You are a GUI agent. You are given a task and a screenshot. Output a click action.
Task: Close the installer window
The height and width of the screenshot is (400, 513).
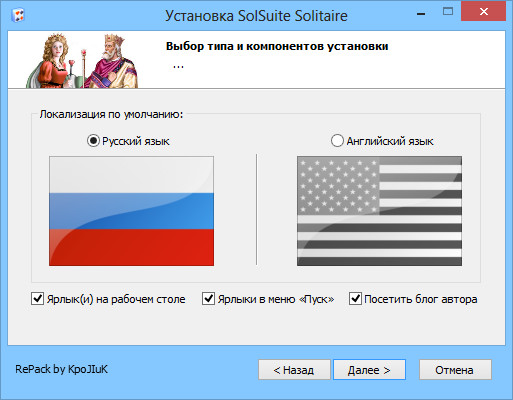[x=483, y=12]
